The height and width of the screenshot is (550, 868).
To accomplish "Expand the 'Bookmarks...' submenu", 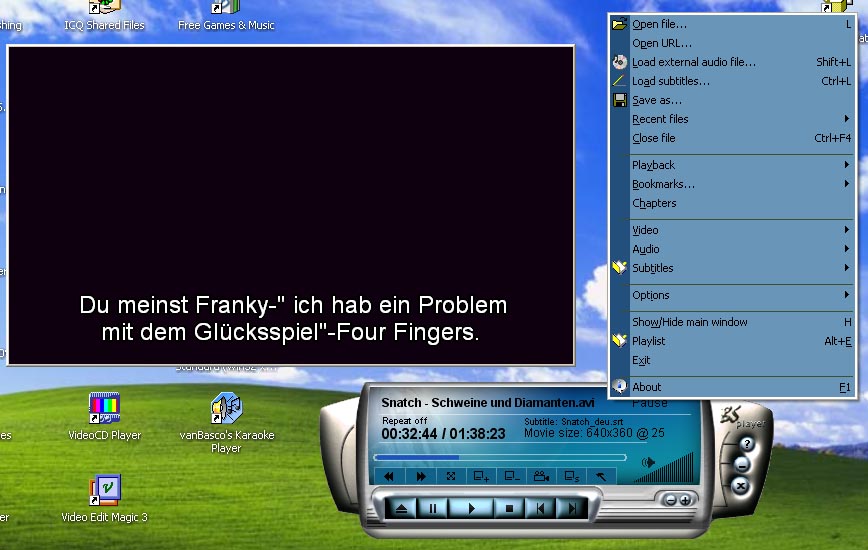I will point(732,184).
